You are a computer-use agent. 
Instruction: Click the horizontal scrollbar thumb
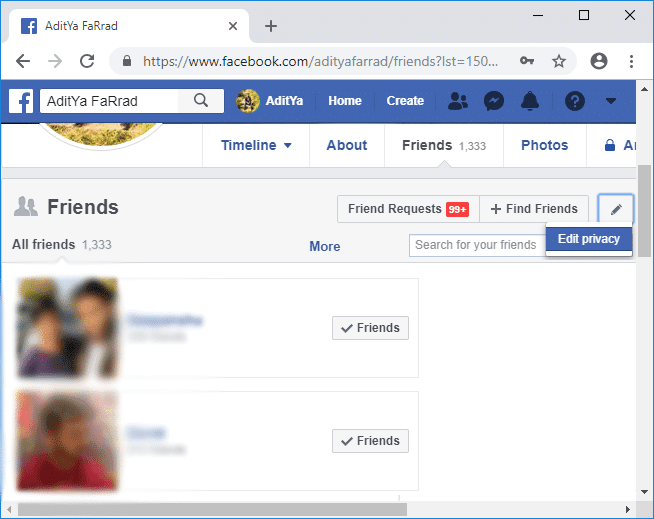212,509
